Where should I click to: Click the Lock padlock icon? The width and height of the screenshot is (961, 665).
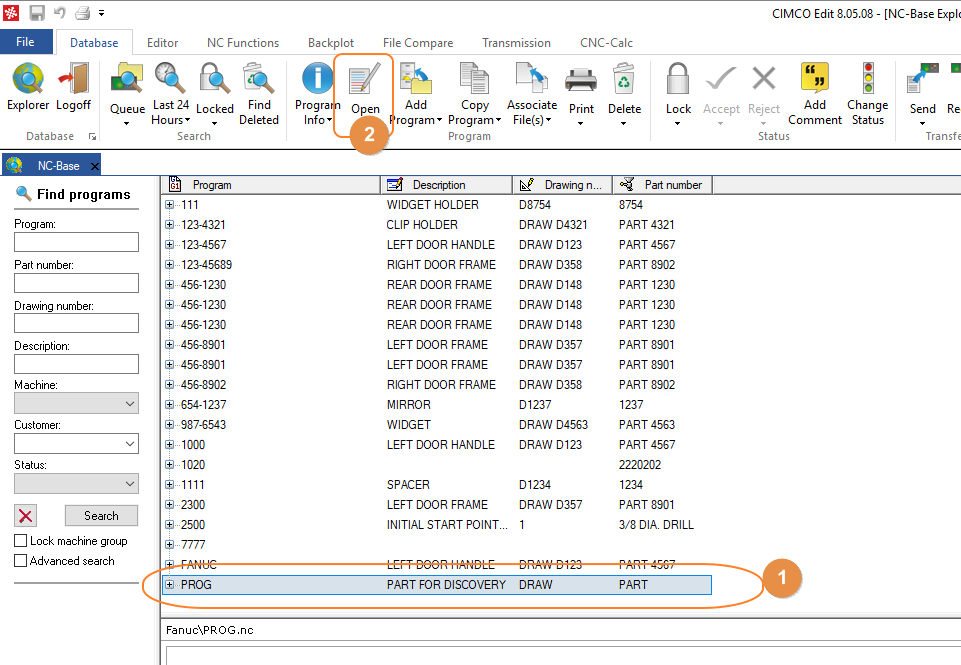[x=678, y=78]
